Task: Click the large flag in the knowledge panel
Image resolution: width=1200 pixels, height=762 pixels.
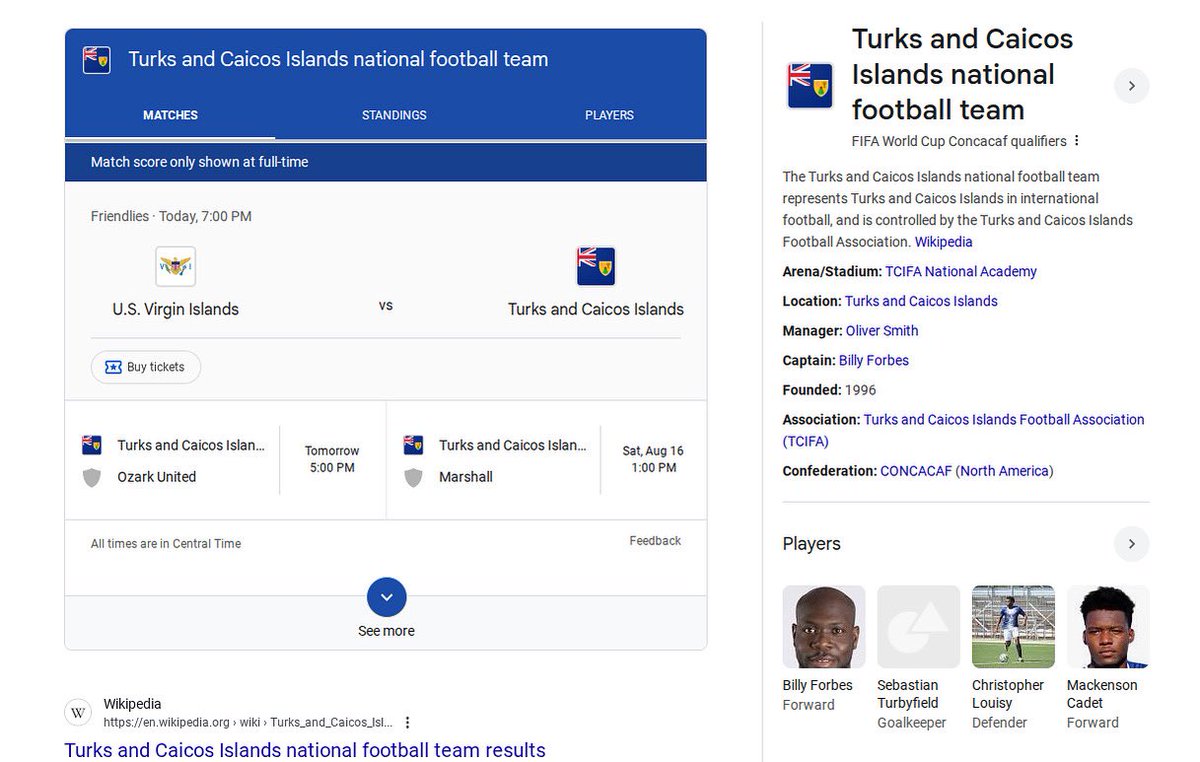Action: pos(810,86)
